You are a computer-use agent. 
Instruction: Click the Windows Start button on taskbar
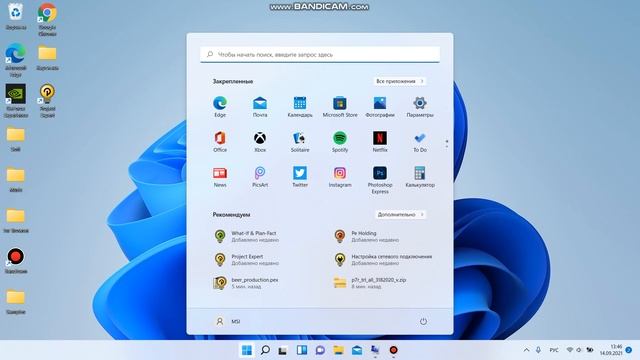click(247, 350)
